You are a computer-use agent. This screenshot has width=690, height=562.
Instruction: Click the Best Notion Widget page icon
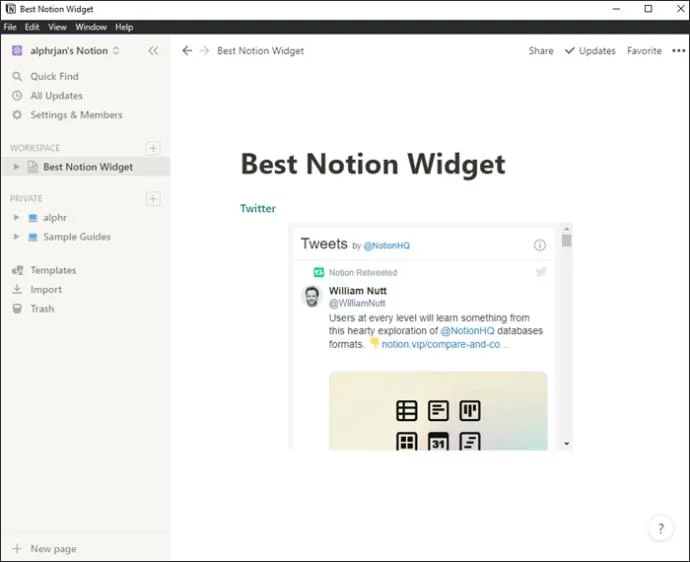33,167
